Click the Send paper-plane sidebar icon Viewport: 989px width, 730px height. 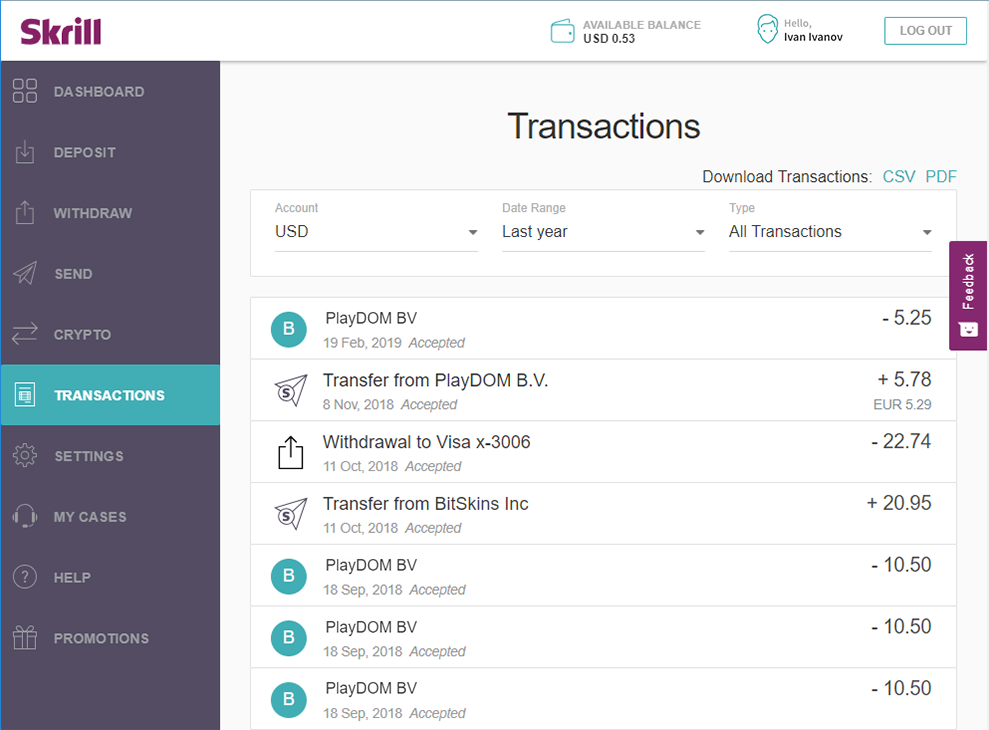point(25,273)
